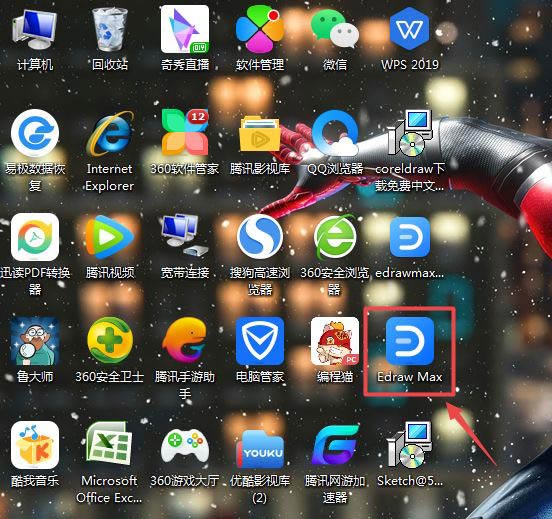Click the 360游戏大厅 gamepad icon
The image size is (552, 519).
185,444
